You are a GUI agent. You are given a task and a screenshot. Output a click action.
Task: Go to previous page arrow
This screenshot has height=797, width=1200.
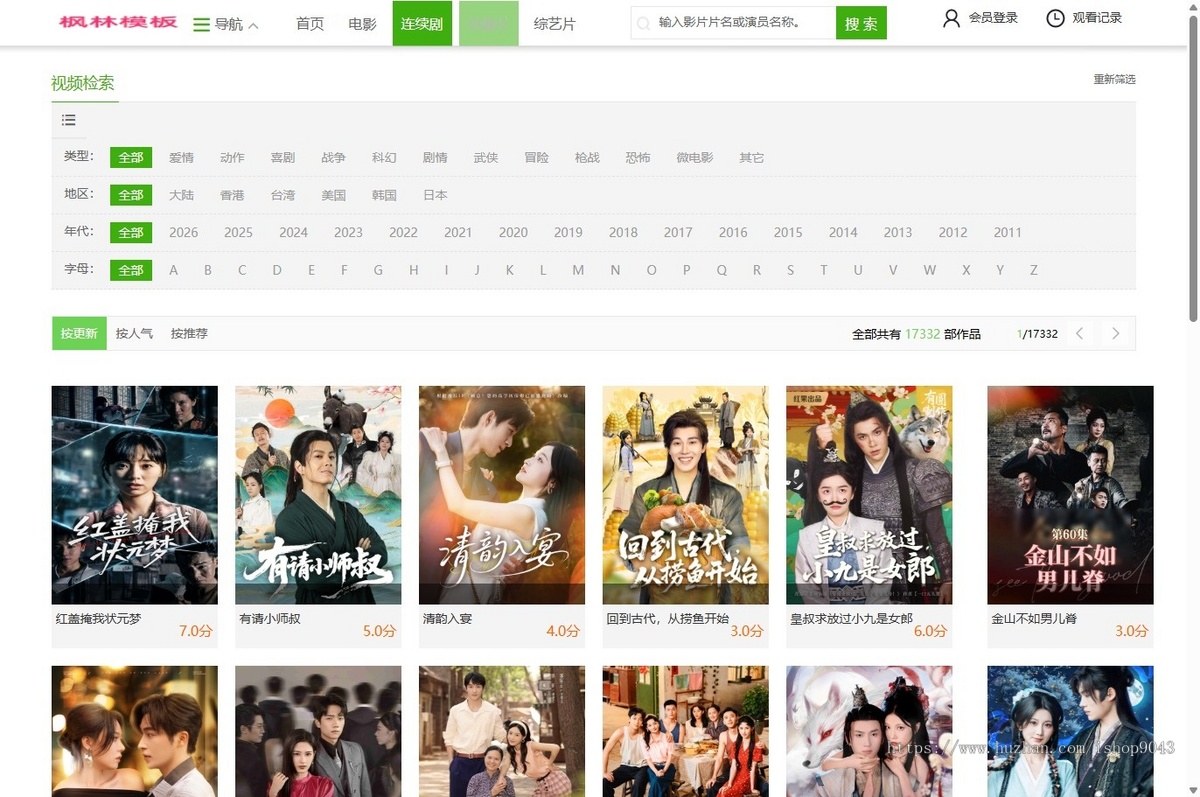coord(1079,334)
